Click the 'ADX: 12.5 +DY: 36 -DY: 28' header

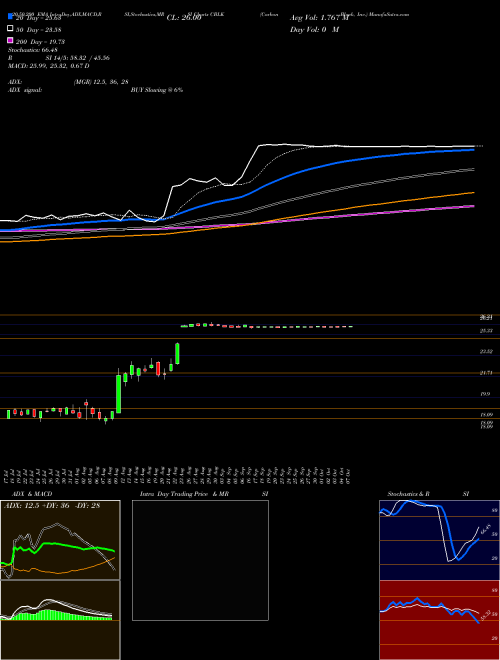pyautogui.click(x=52, y=505)
